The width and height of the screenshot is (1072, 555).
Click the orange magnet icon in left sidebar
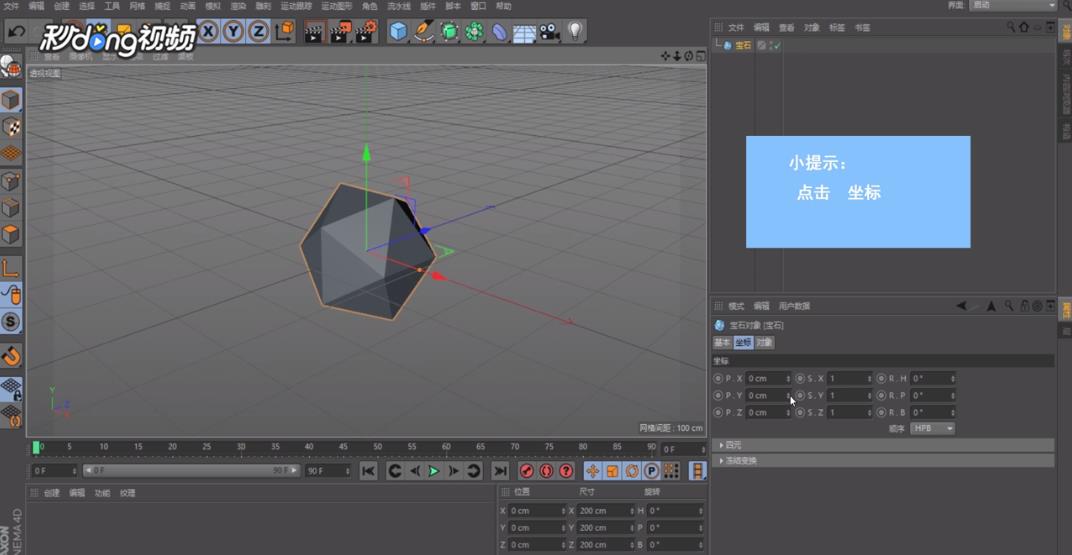pos(11,355)
